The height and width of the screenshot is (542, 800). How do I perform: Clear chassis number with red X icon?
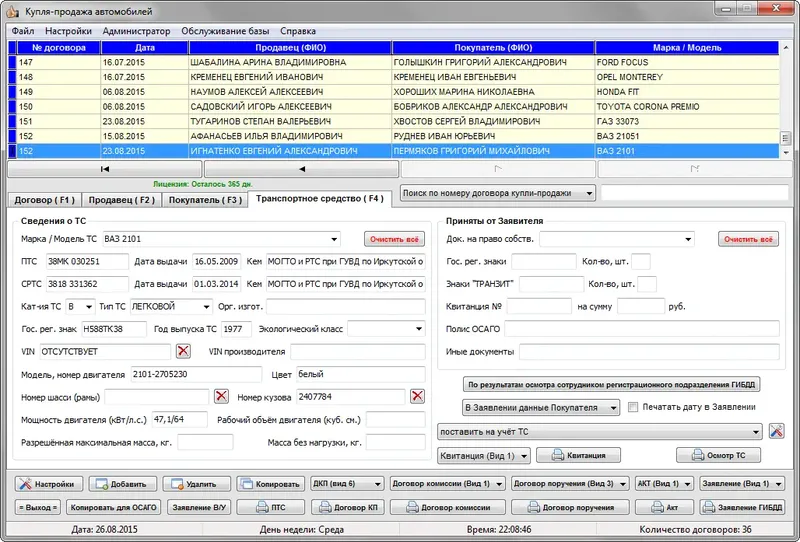tap(221, 397)
